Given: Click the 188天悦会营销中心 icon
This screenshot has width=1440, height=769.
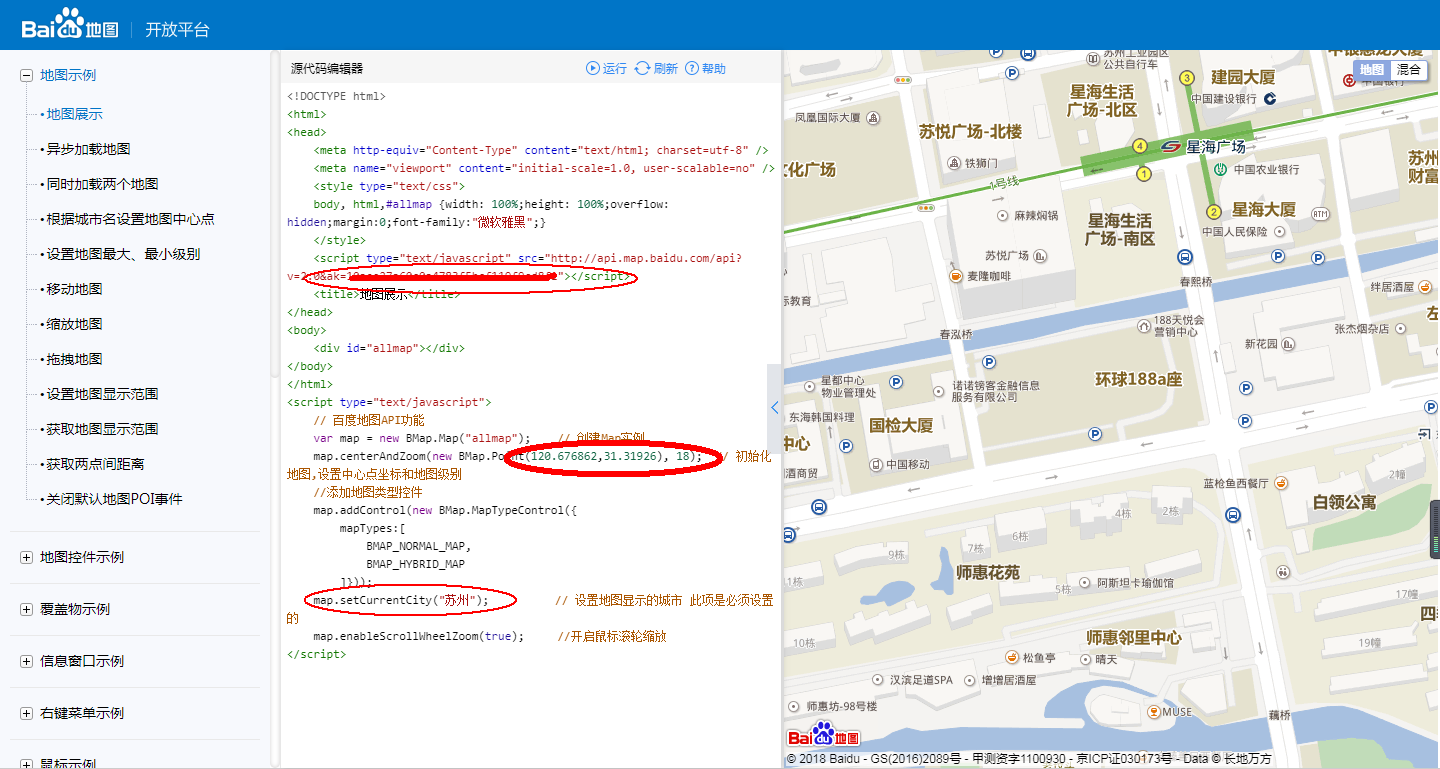Looking at the screenshot, I should click(1144, 325).
